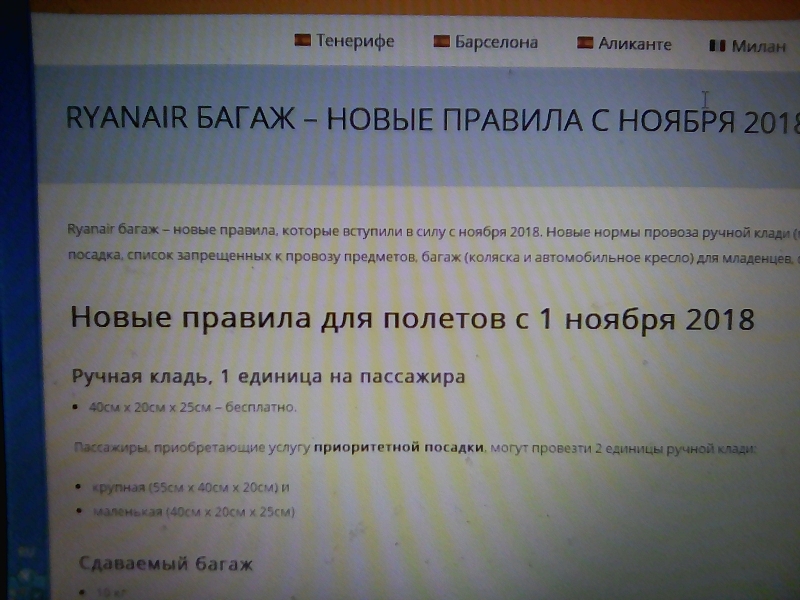Click the intro paragraph starting Ryanair багаж – новые правила
This screenshot has width=800, height=600.
click(x=433, y=244)
